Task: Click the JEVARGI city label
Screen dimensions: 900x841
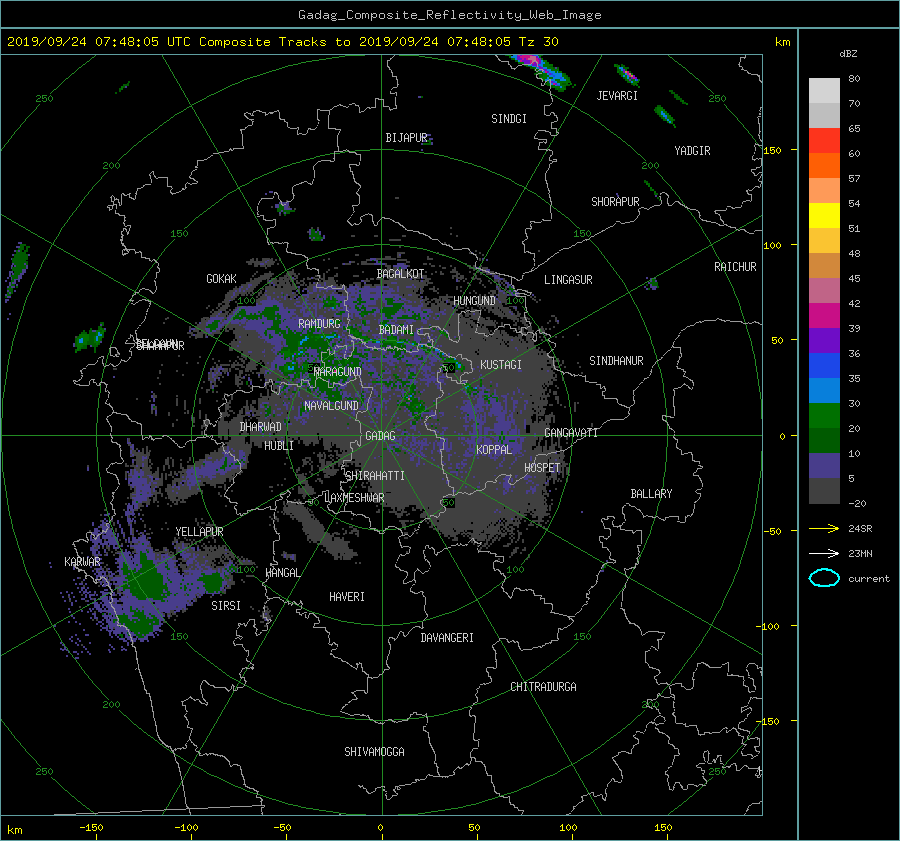Action: [617, 96]
